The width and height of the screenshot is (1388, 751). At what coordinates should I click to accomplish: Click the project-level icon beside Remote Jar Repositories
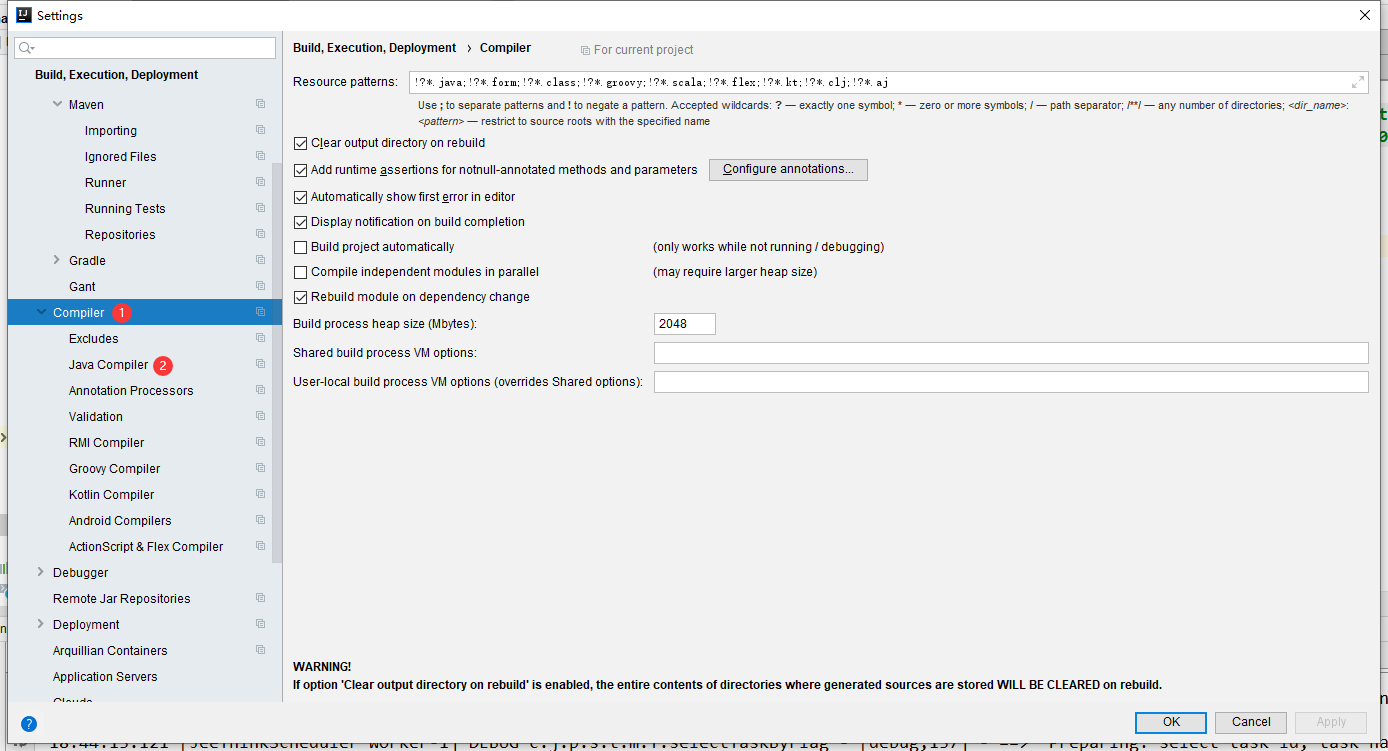coord(260,598)
